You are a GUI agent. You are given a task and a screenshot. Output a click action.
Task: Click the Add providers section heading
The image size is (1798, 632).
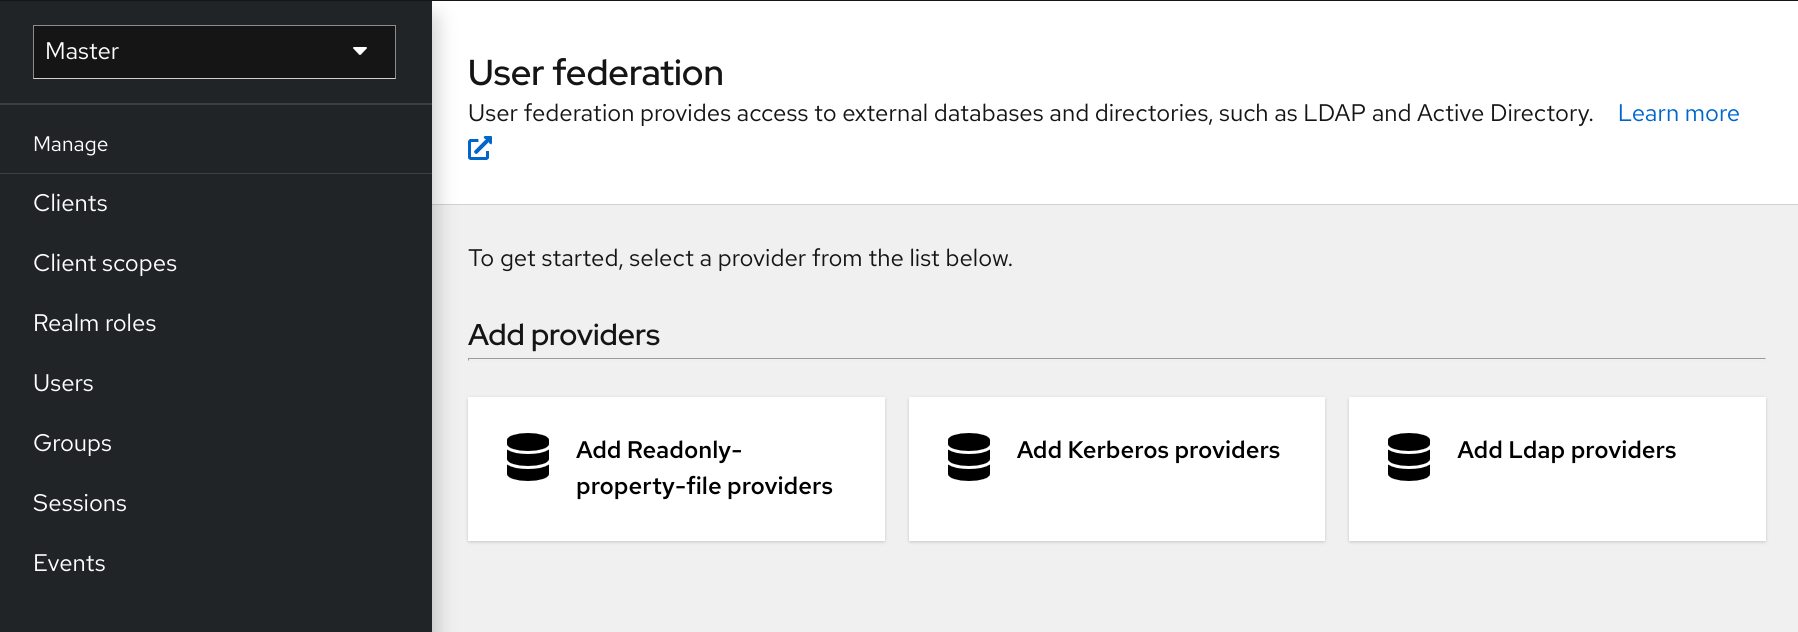(563, 335)
